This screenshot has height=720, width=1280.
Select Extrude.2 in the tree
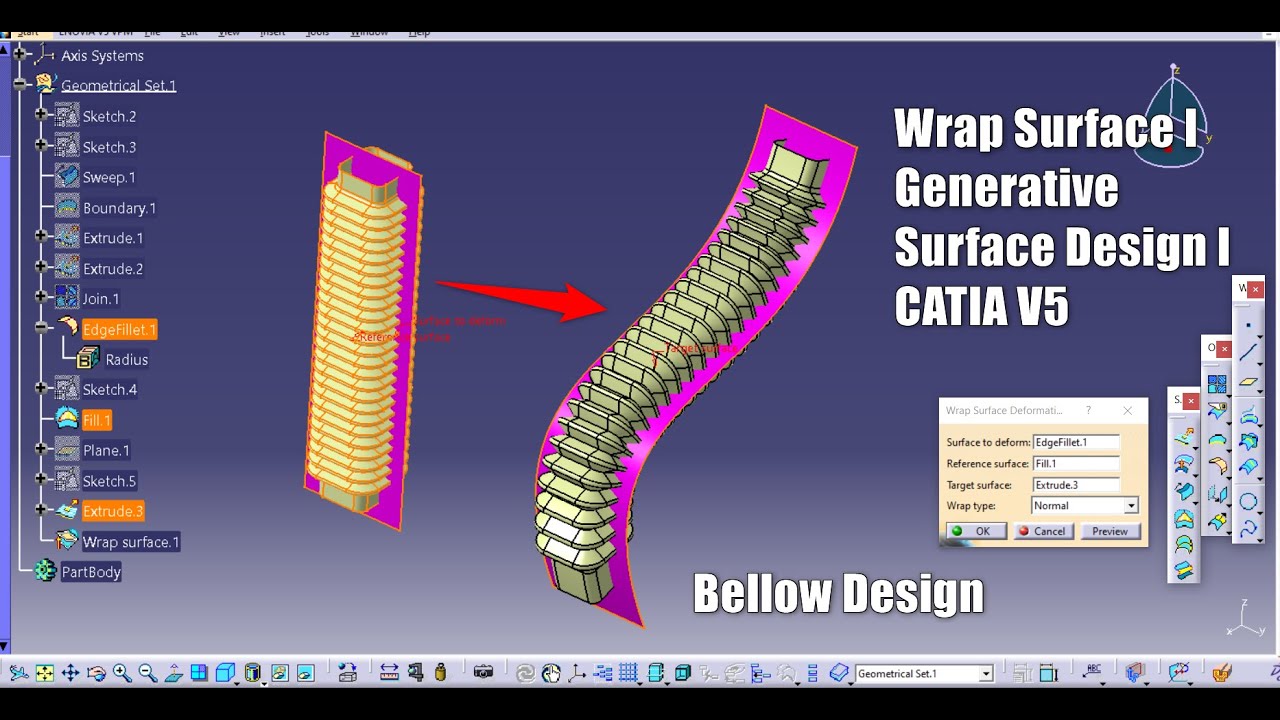[113, 268]
